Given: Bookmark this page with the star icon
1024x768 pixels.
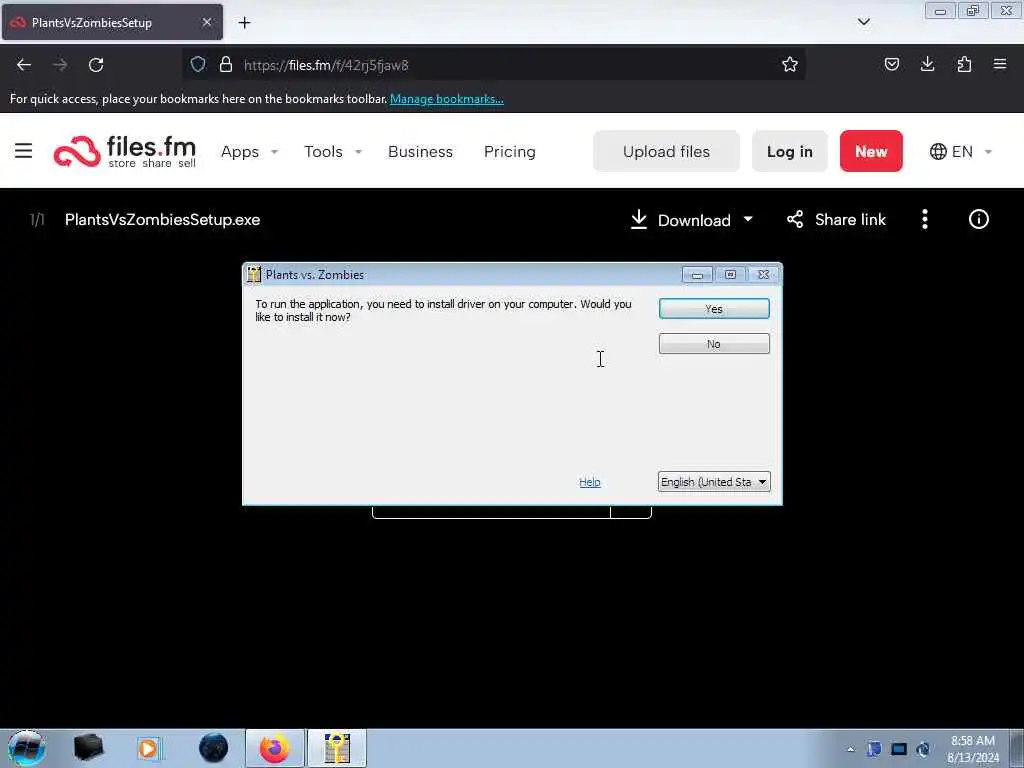Looking at the screenshot, I should tap(790, 64).
